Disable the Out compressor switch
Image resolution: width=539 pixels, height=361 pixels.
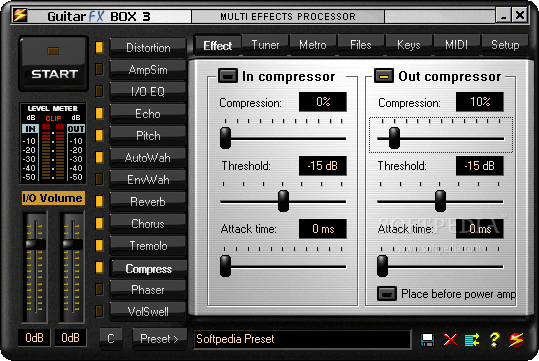point(384,76)
